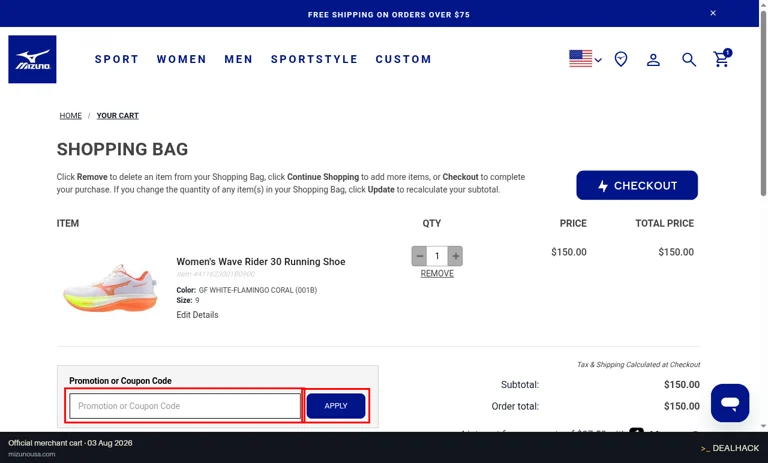Click REMOVE under the quantity
The image size is (768, 463).
(x=437, y=273)
